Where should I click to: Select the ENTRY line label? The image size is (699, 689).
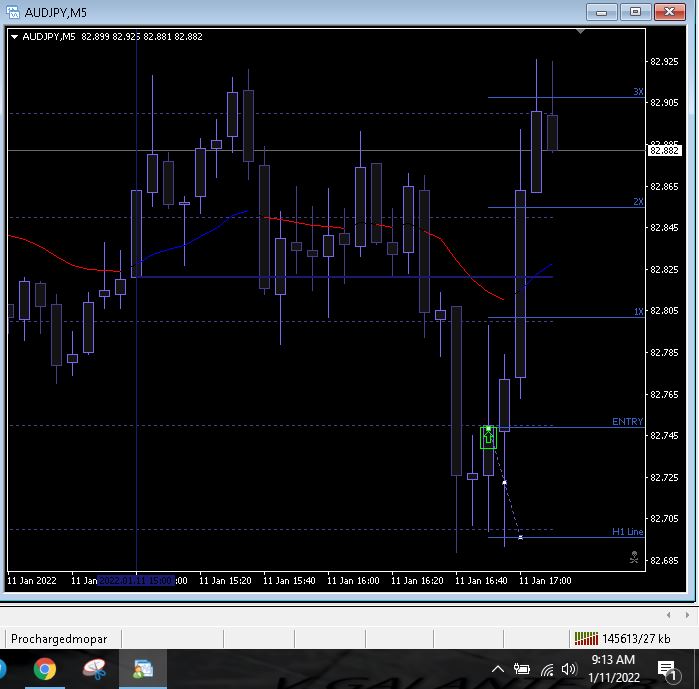[627, 422]
